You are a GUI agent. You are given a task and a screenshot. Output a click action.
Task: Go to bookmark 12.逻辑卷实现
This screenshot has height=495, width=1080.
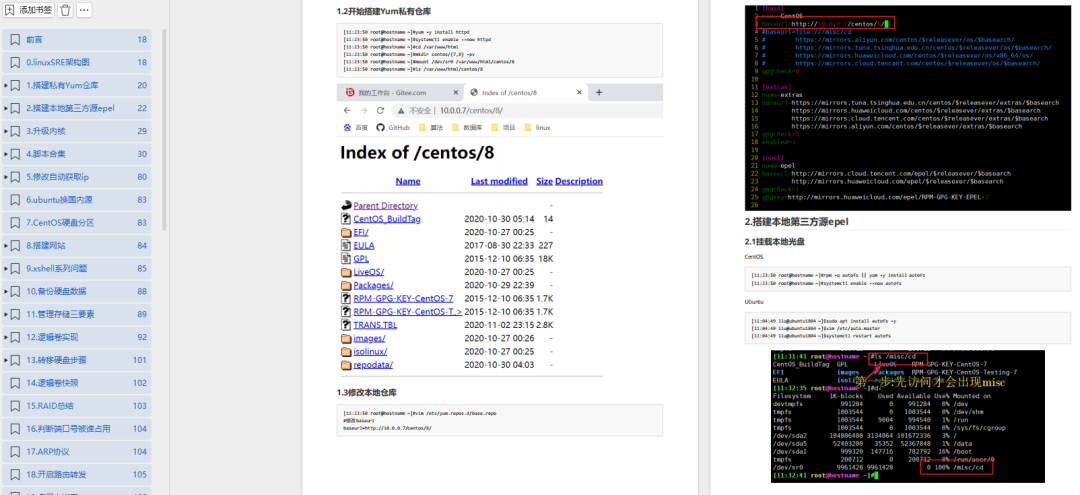(76, 337)
